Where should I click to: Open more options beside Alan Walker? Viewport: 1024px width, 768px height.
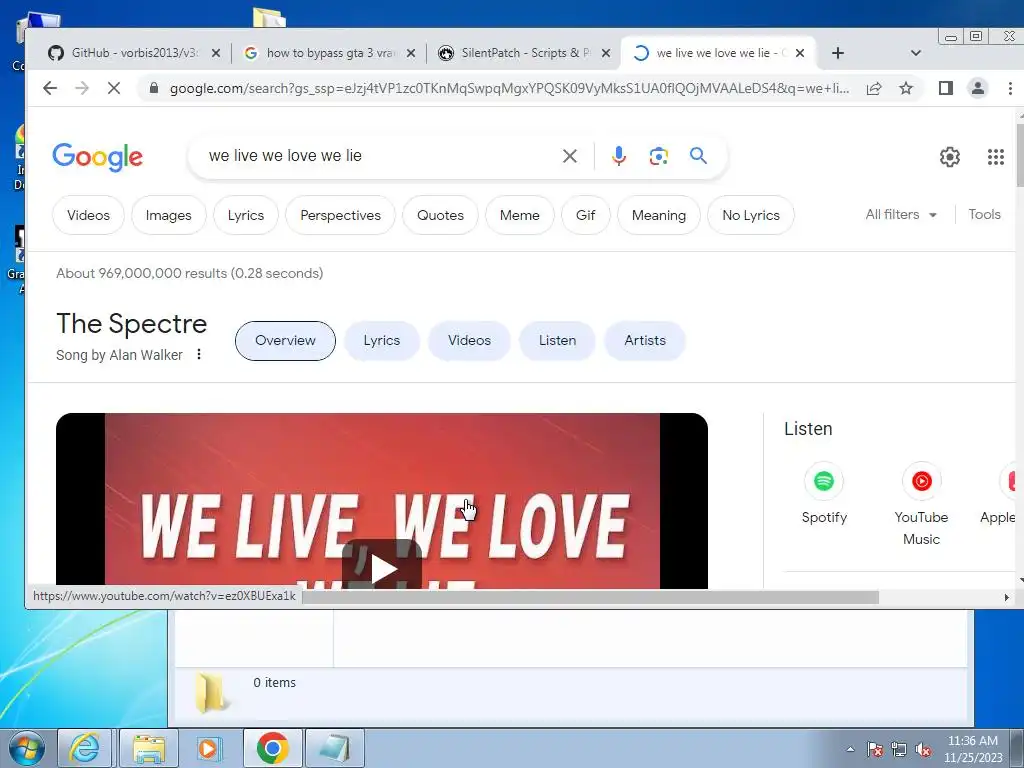[x=199, y=355]
